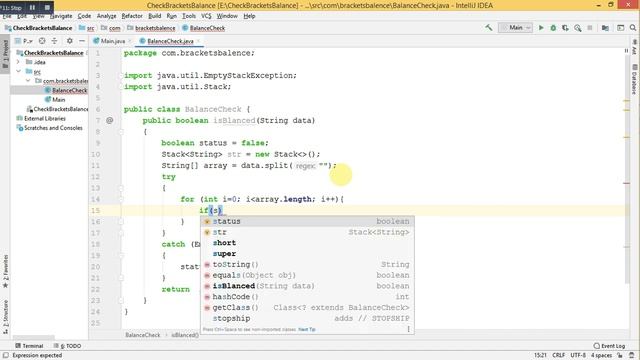Viewport: 640px width, 360px height.
Task: Stop the screen recording with the square button
Action: (47, 7)
